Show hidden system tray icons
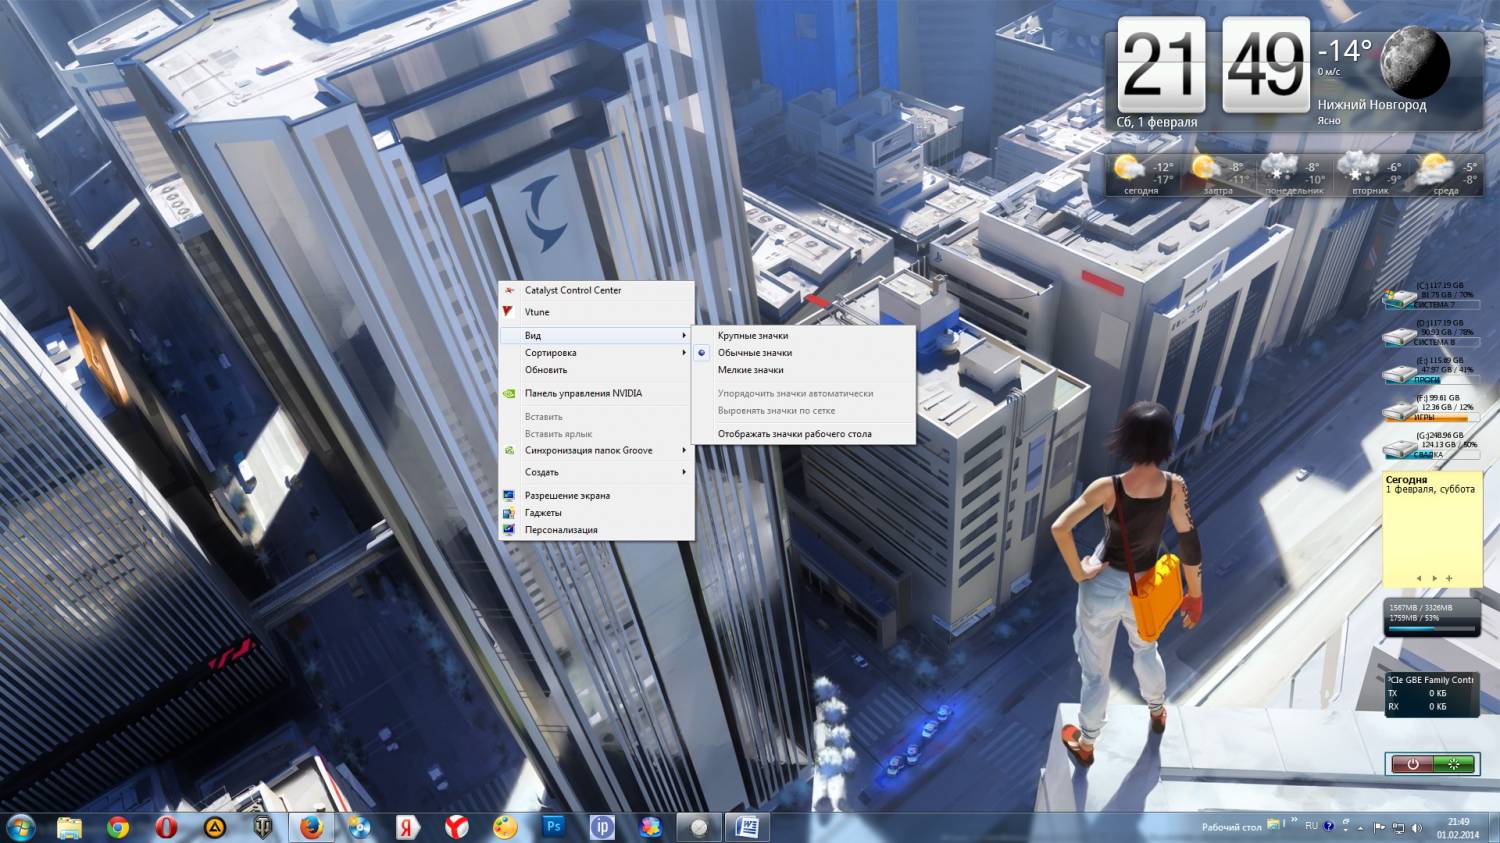The width and height of the screenshot is (1500, 843). tap(1361, 828)
